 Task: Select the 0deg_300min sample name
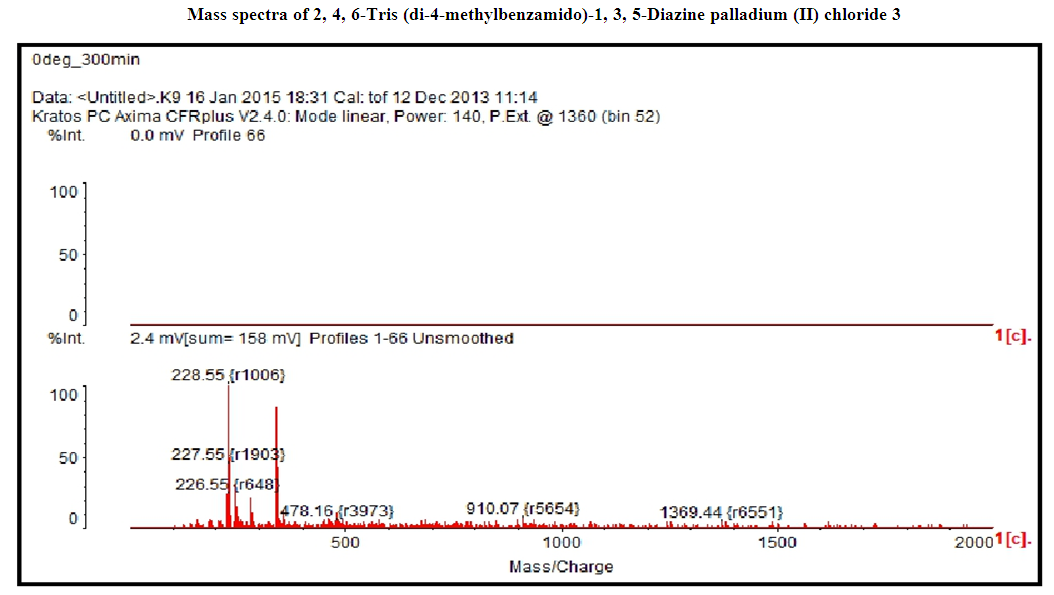(x=86, y=60)
